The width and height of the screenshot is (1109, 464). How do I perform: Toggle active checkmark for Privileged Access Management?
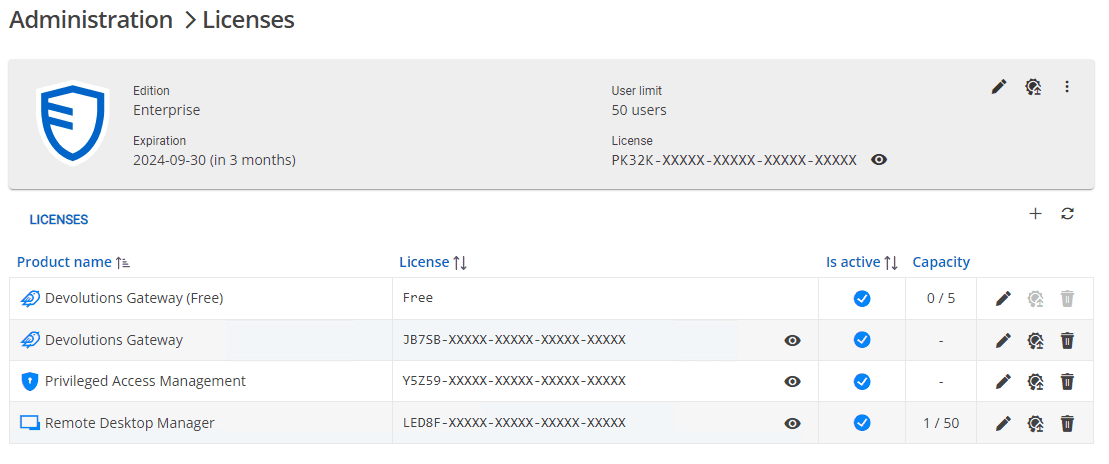[861, 381]
